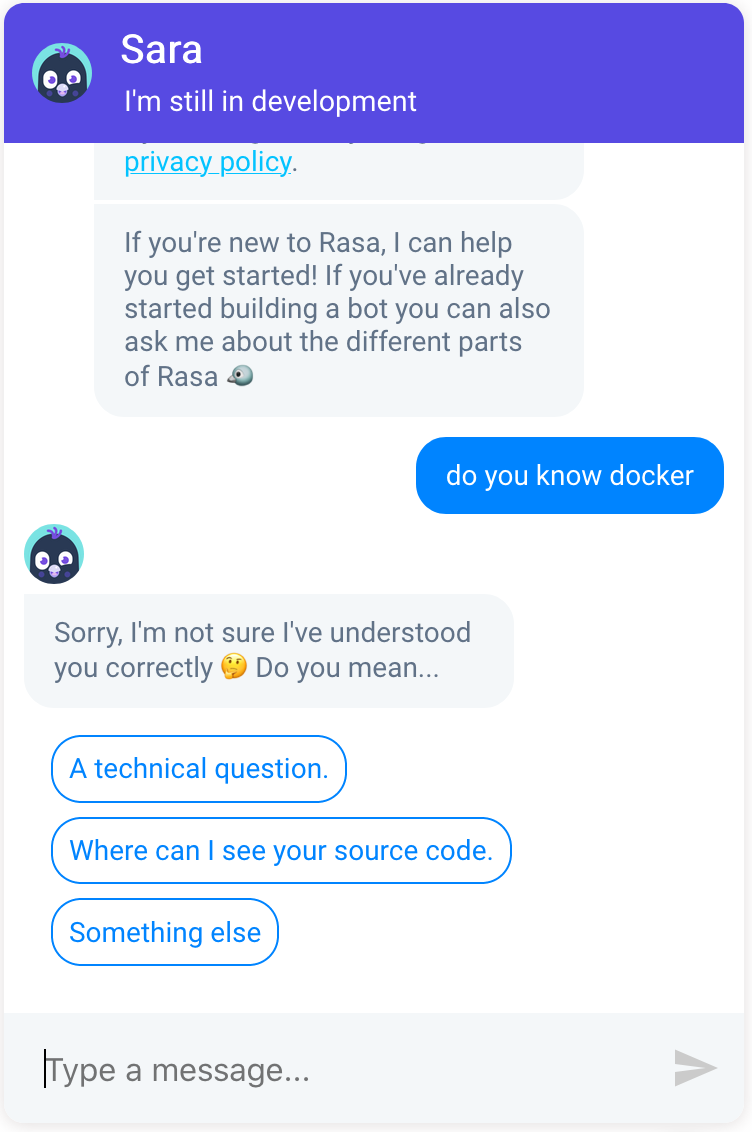Click the bird emoji after 'of Rasa'

click(x=240, y=375)
